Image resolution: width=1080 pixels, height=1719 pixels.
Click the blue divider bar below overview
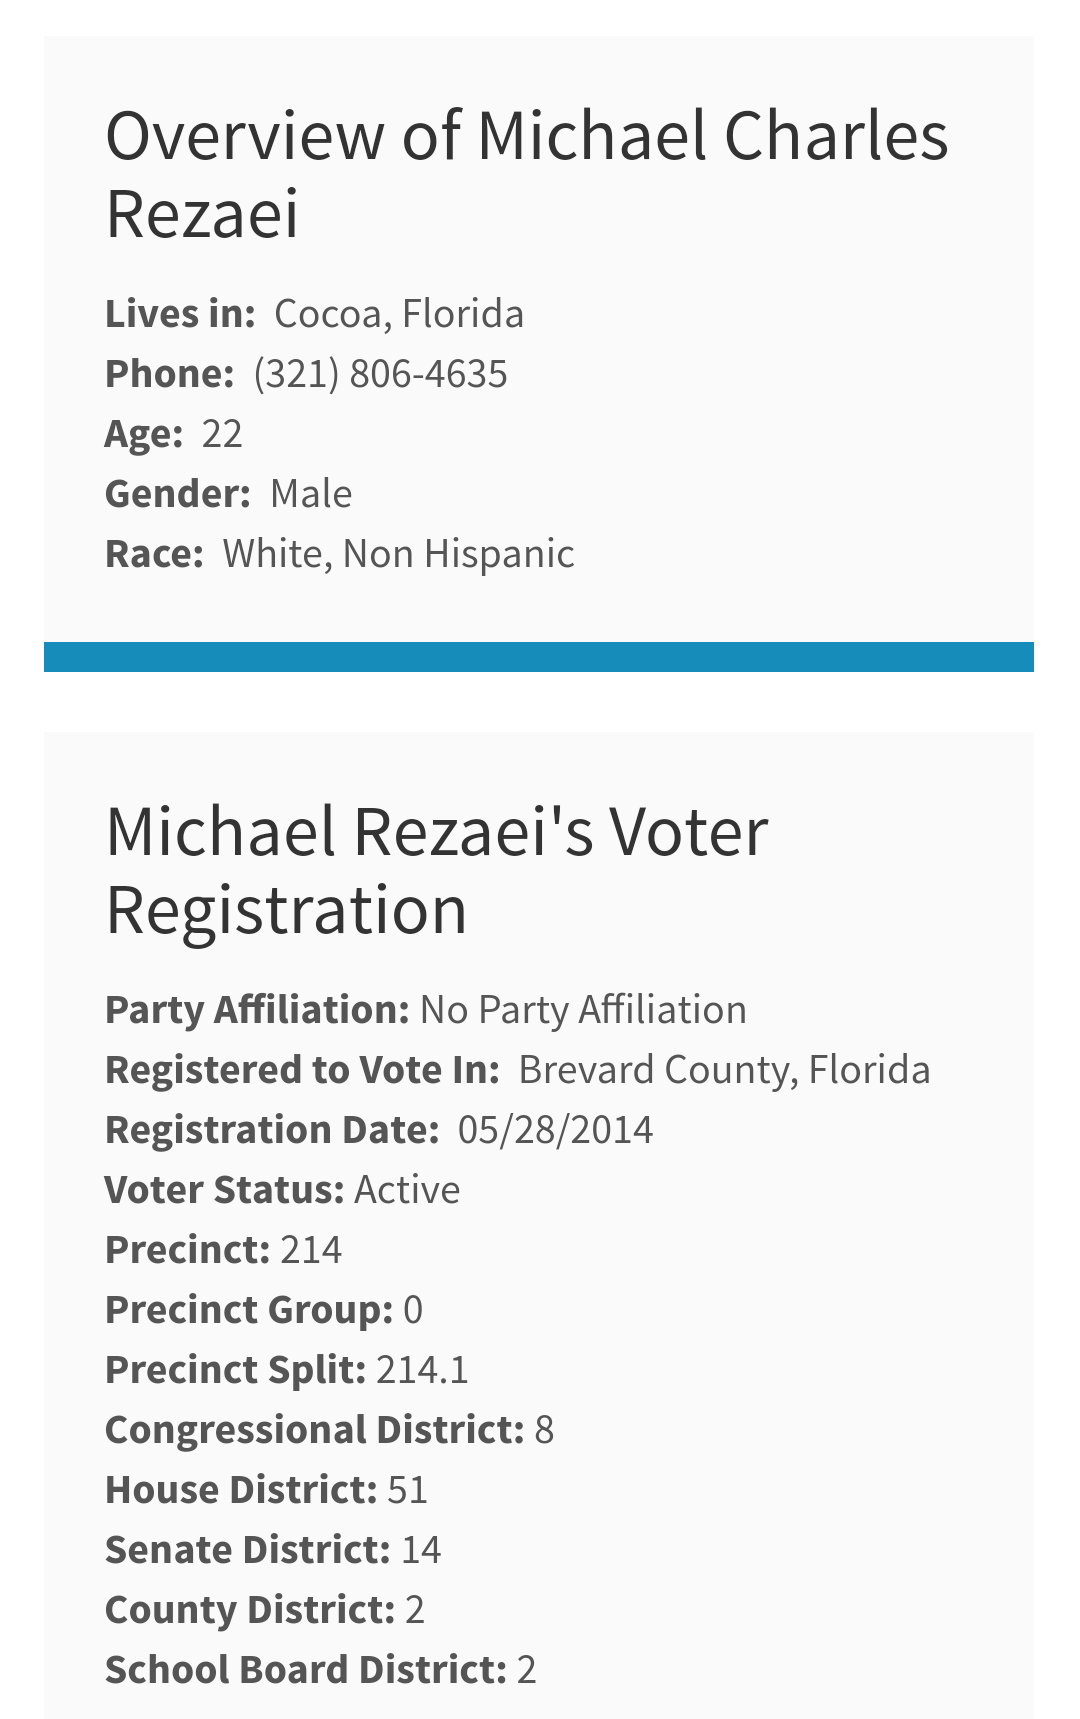539,657
